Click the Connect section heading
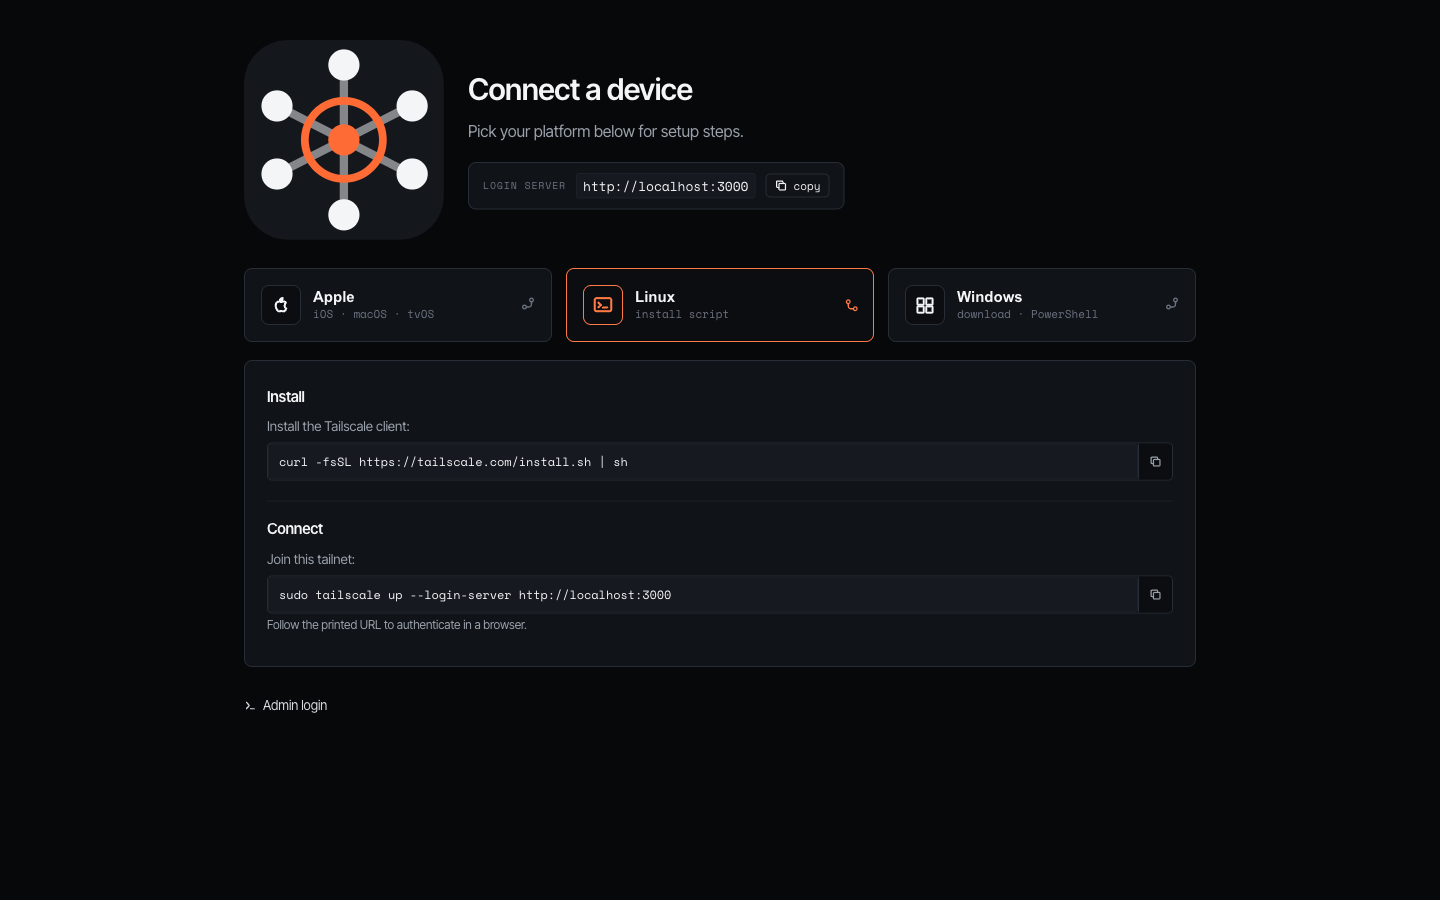Image resolution: width=1440 pixels, height=900 pixels. pos(295,529)
